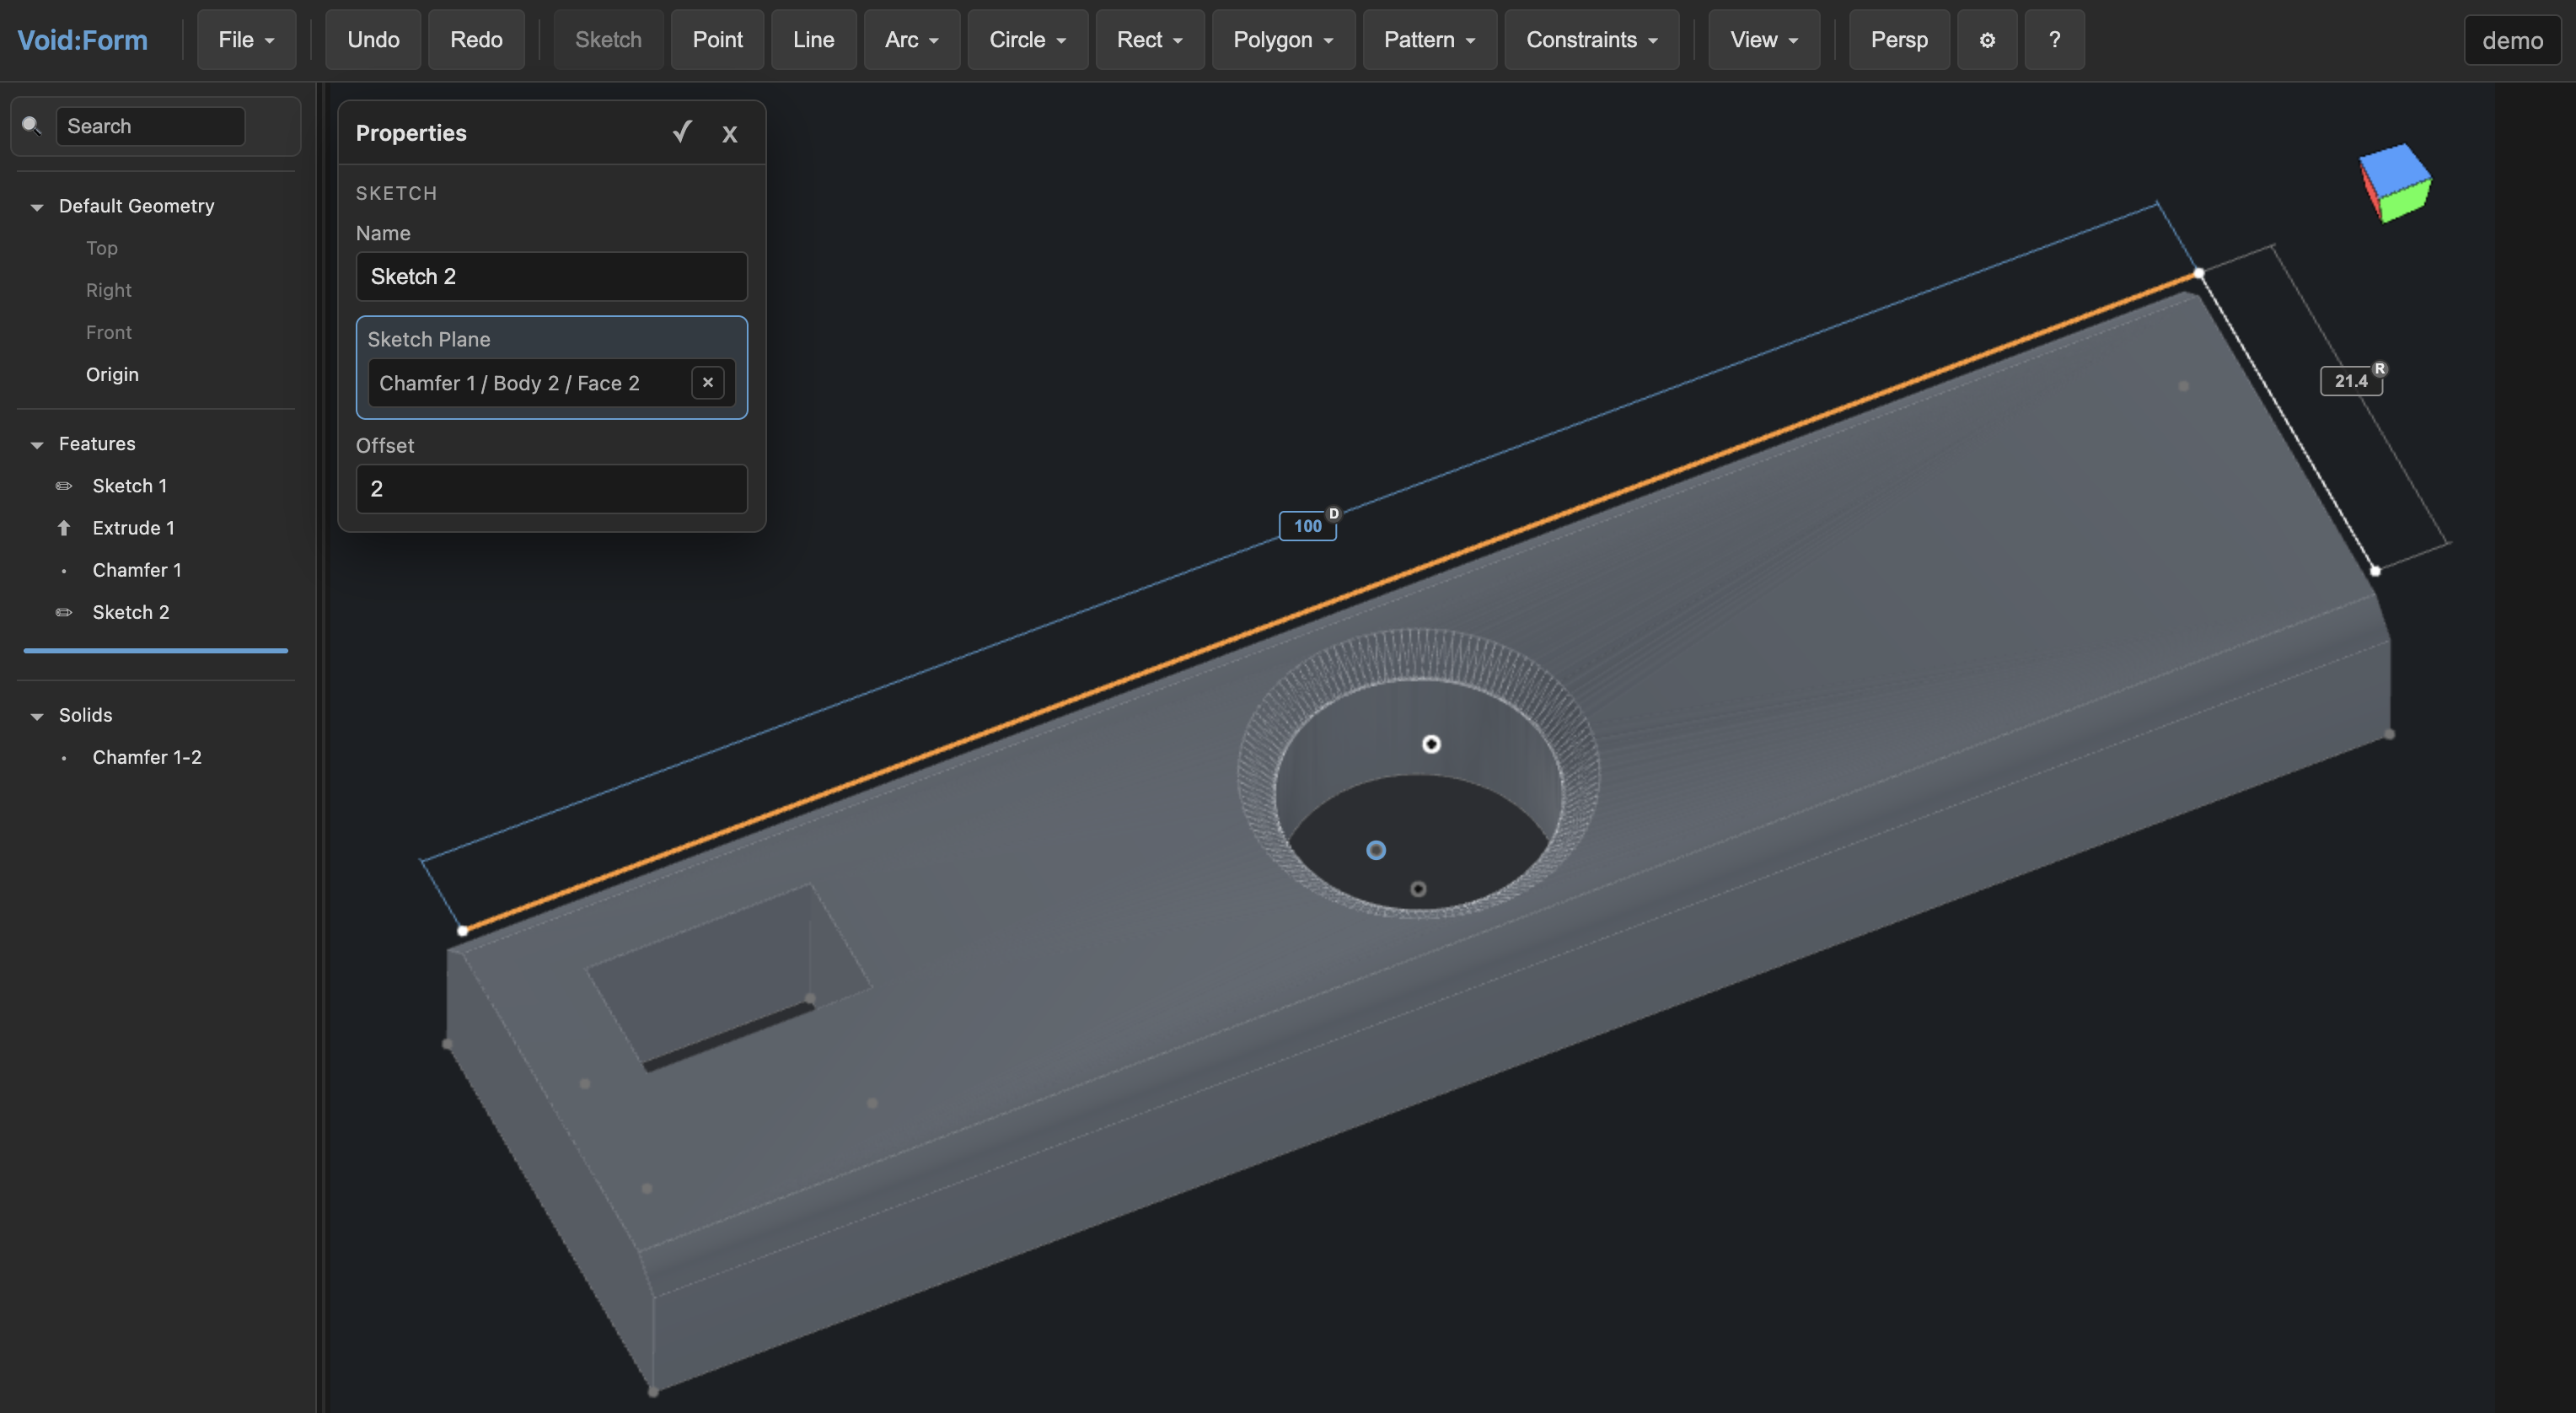This screenshot has width=2576, height=1413.
Task: Collapse the Default Geometry group
Action: click(x=37, y=207)
